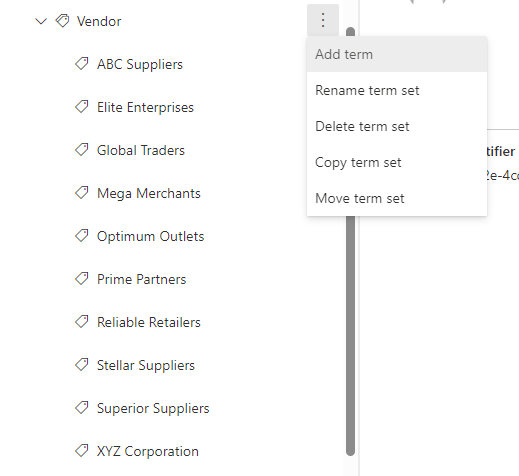This screenshot has width=519, height=476.
Task: Select Move term set menu entry
Action: coord(397,198)
